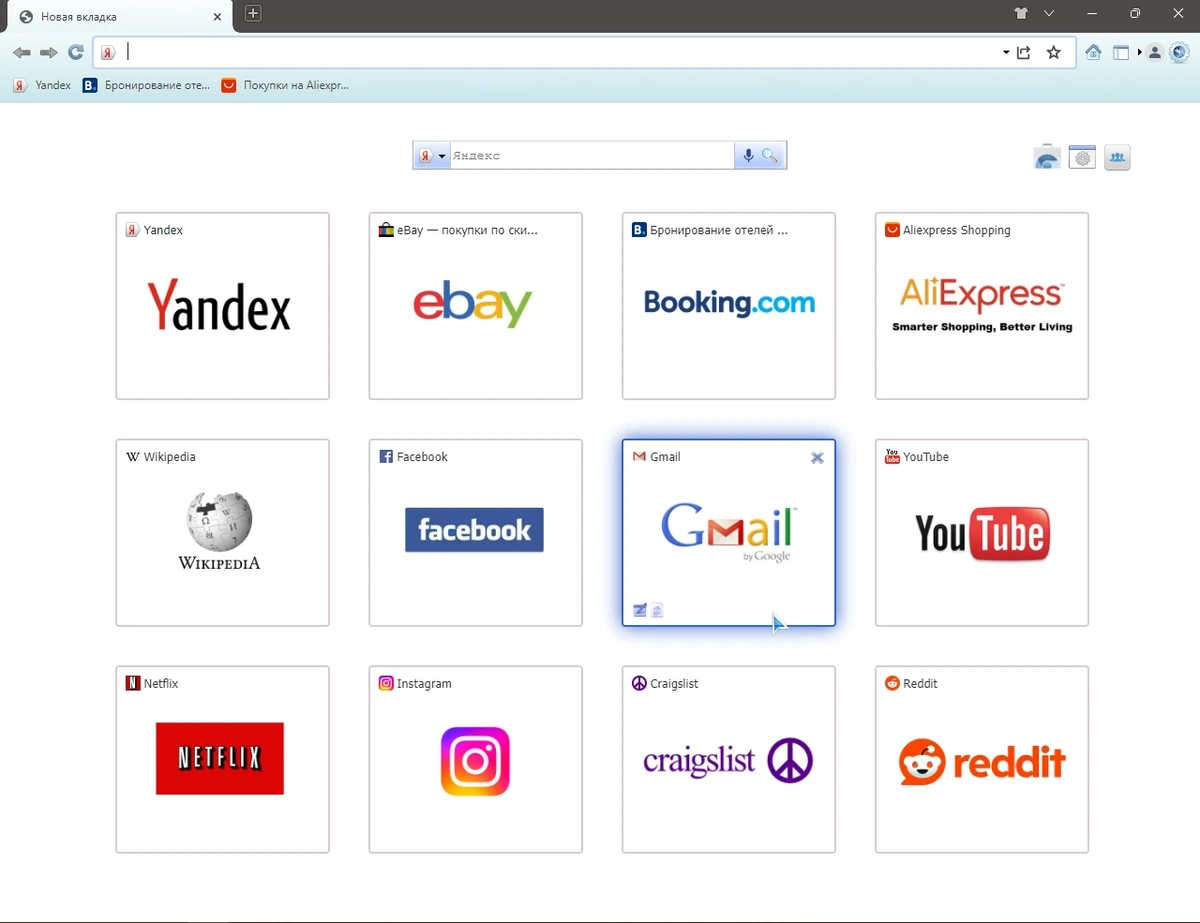Open the Facebook speed dial tile

475,532
